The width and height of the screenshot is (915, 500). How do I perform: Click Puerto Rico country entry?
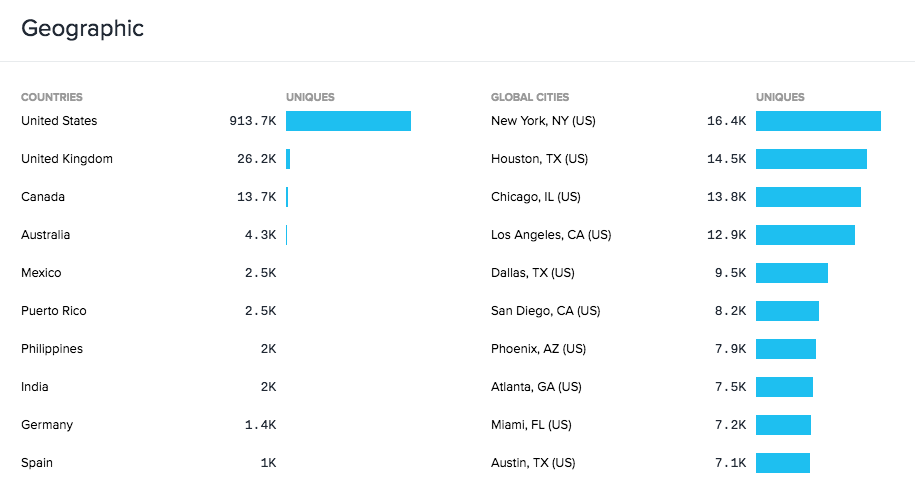click(x=54, y=311)
